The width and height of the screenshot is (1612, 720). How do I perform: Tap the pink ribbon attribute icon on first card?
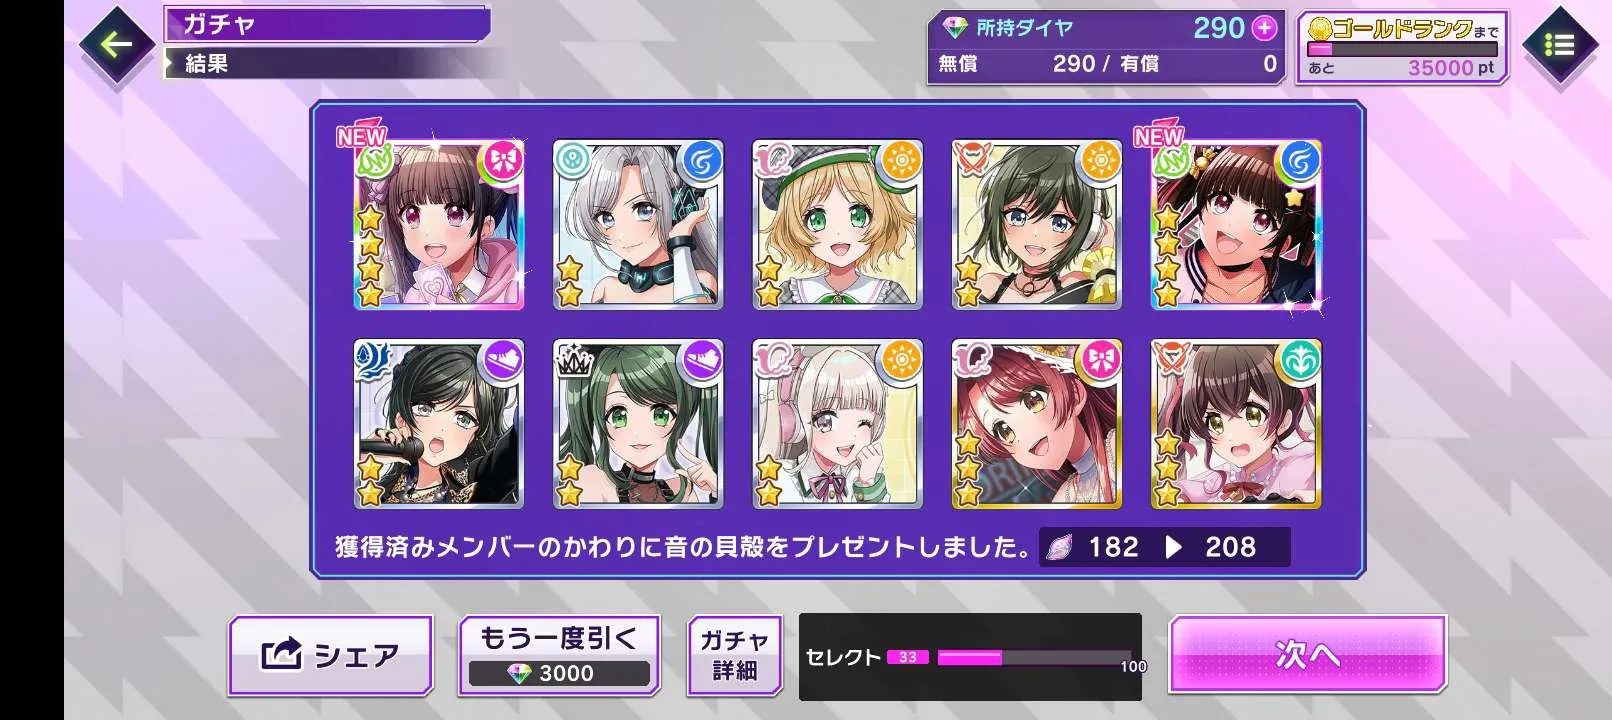(x=503, y=161)
